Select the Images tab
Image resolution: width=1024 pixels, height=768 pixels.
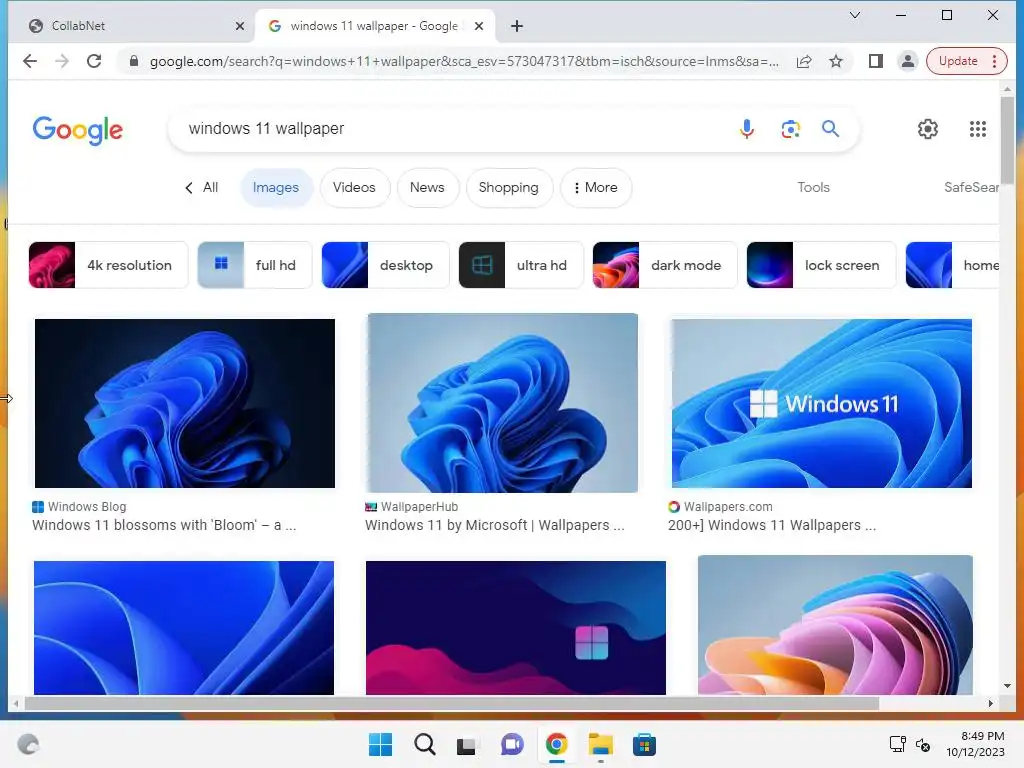[276, 187]
